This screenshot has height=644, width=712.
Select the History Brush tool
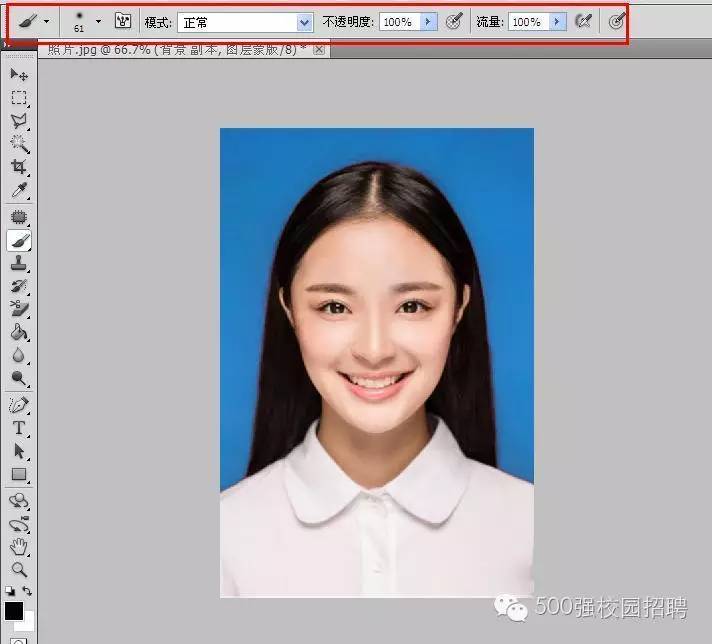pos(19,286)
